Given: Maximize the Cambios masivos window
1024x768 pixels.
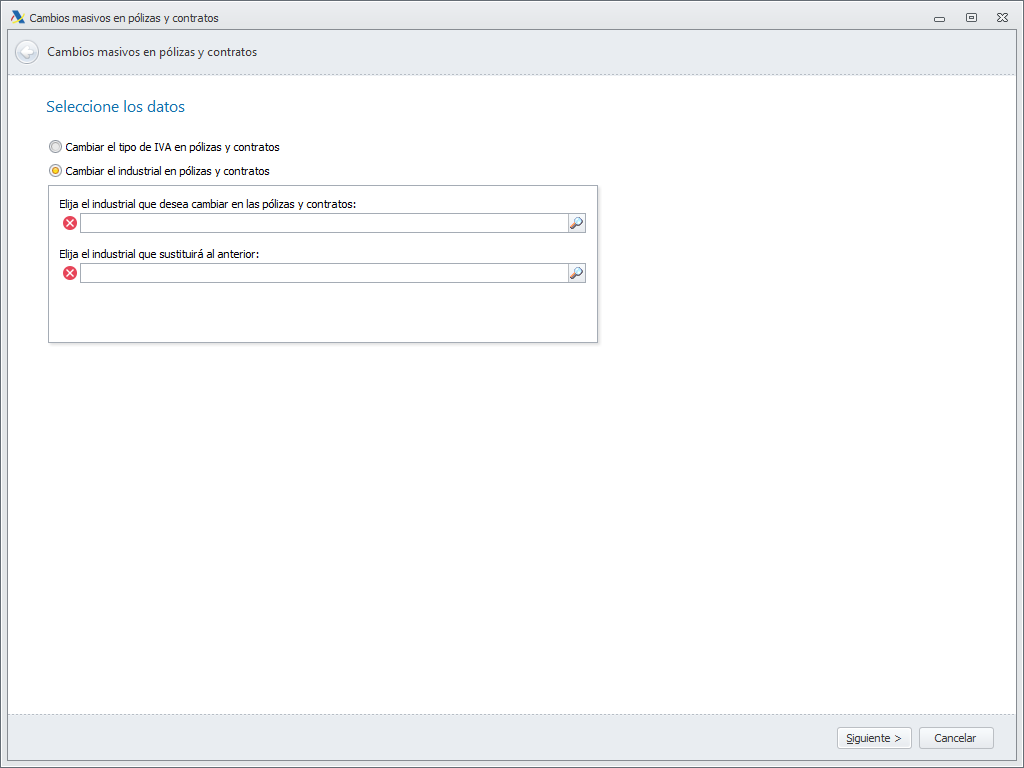Looking at the screenshot, I should coord(971,18).
